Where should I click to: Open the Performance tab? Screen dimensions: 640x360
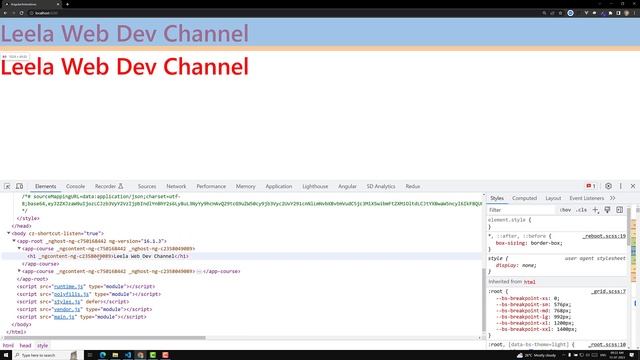[x=211, y=186]
